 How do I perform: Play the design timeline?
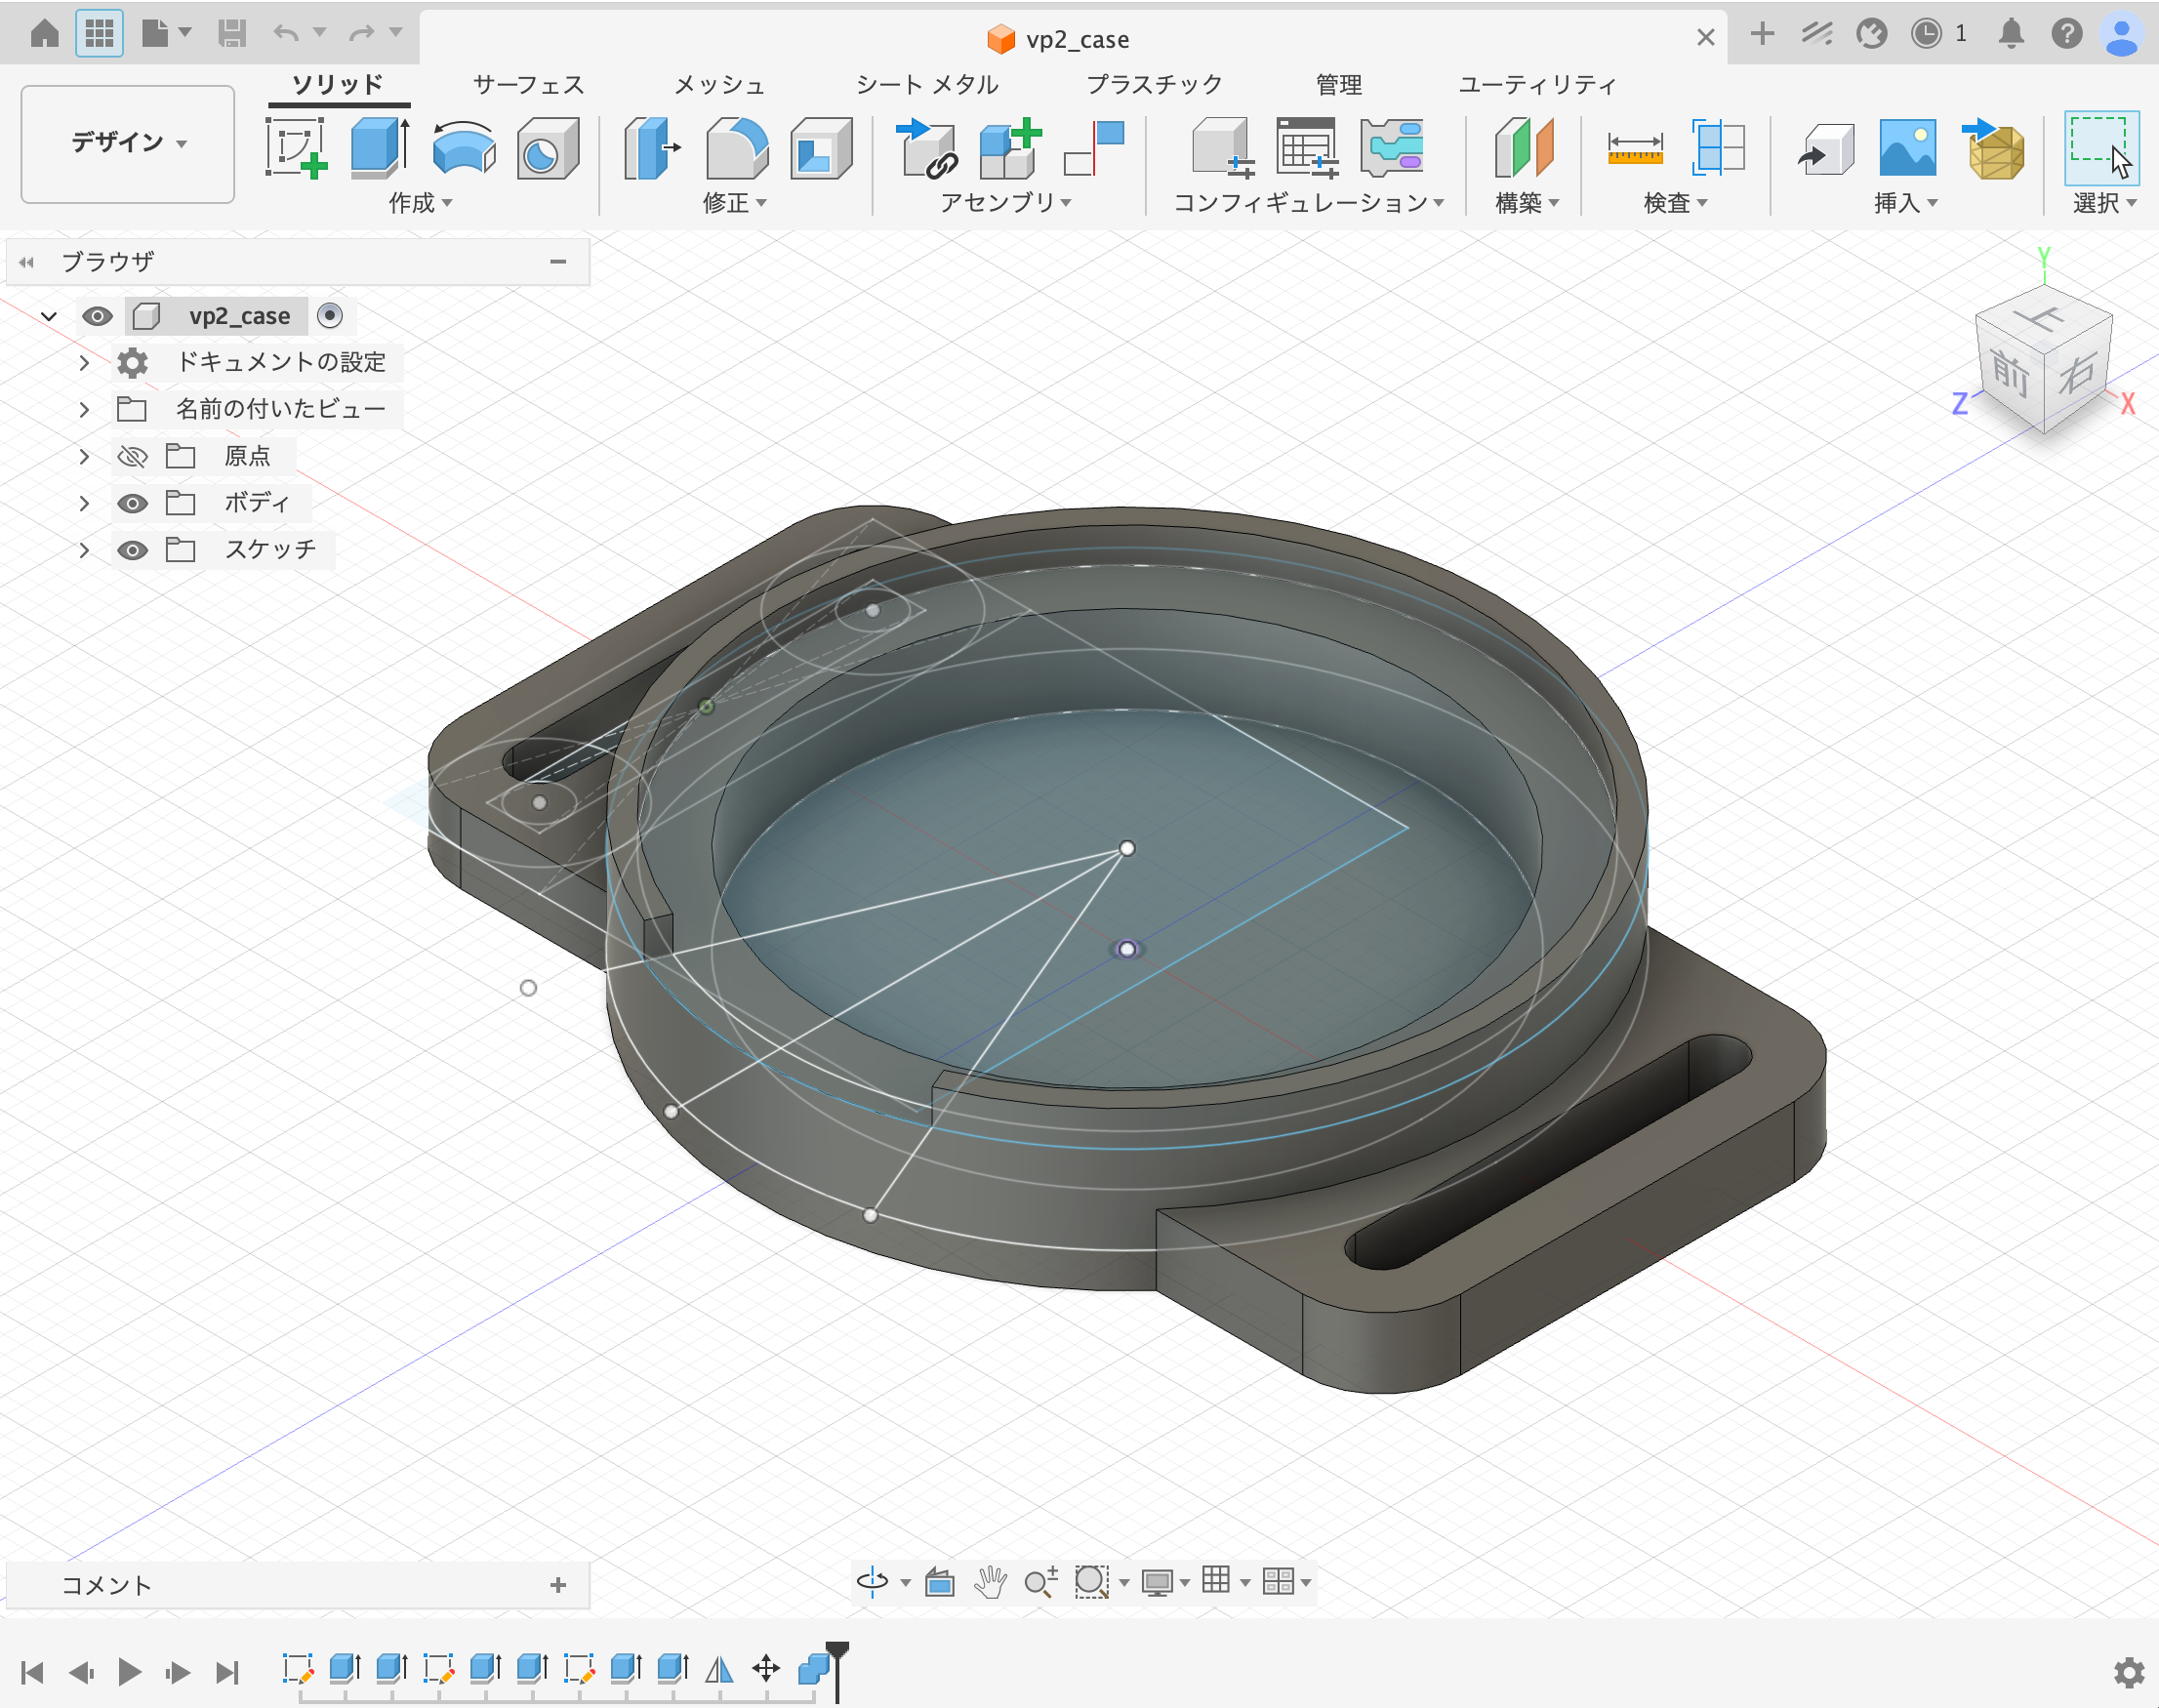coord(129,1672)
